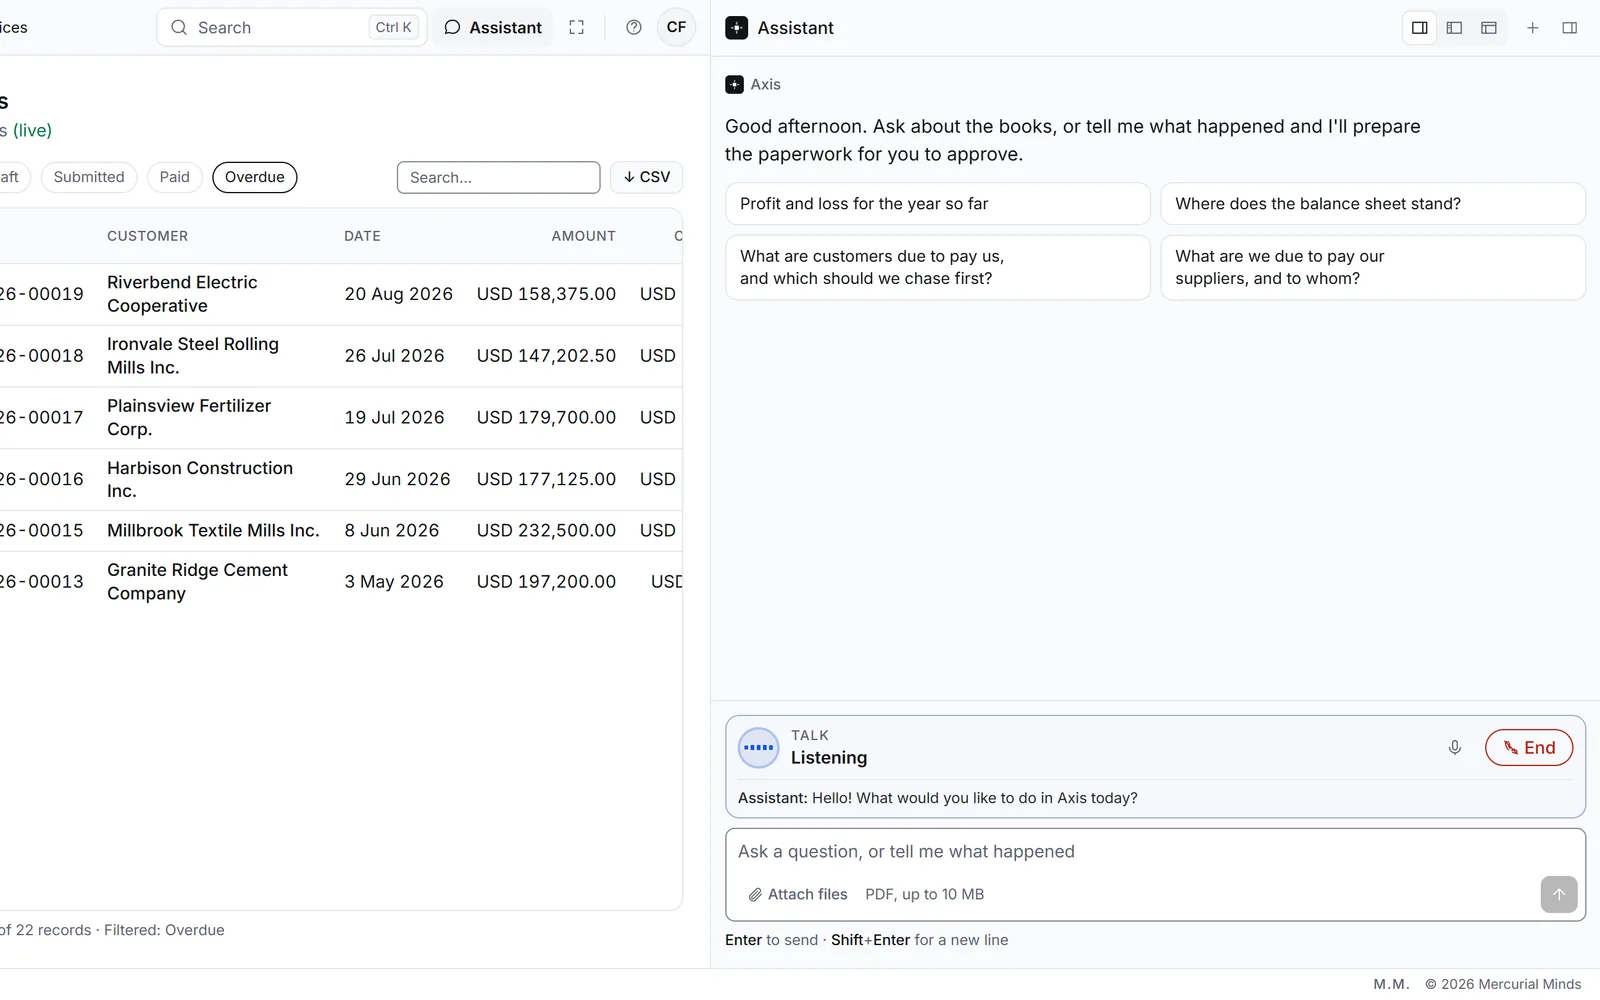
Task: Mute the microphone in Talk bar
Action: pos(1455,748)
